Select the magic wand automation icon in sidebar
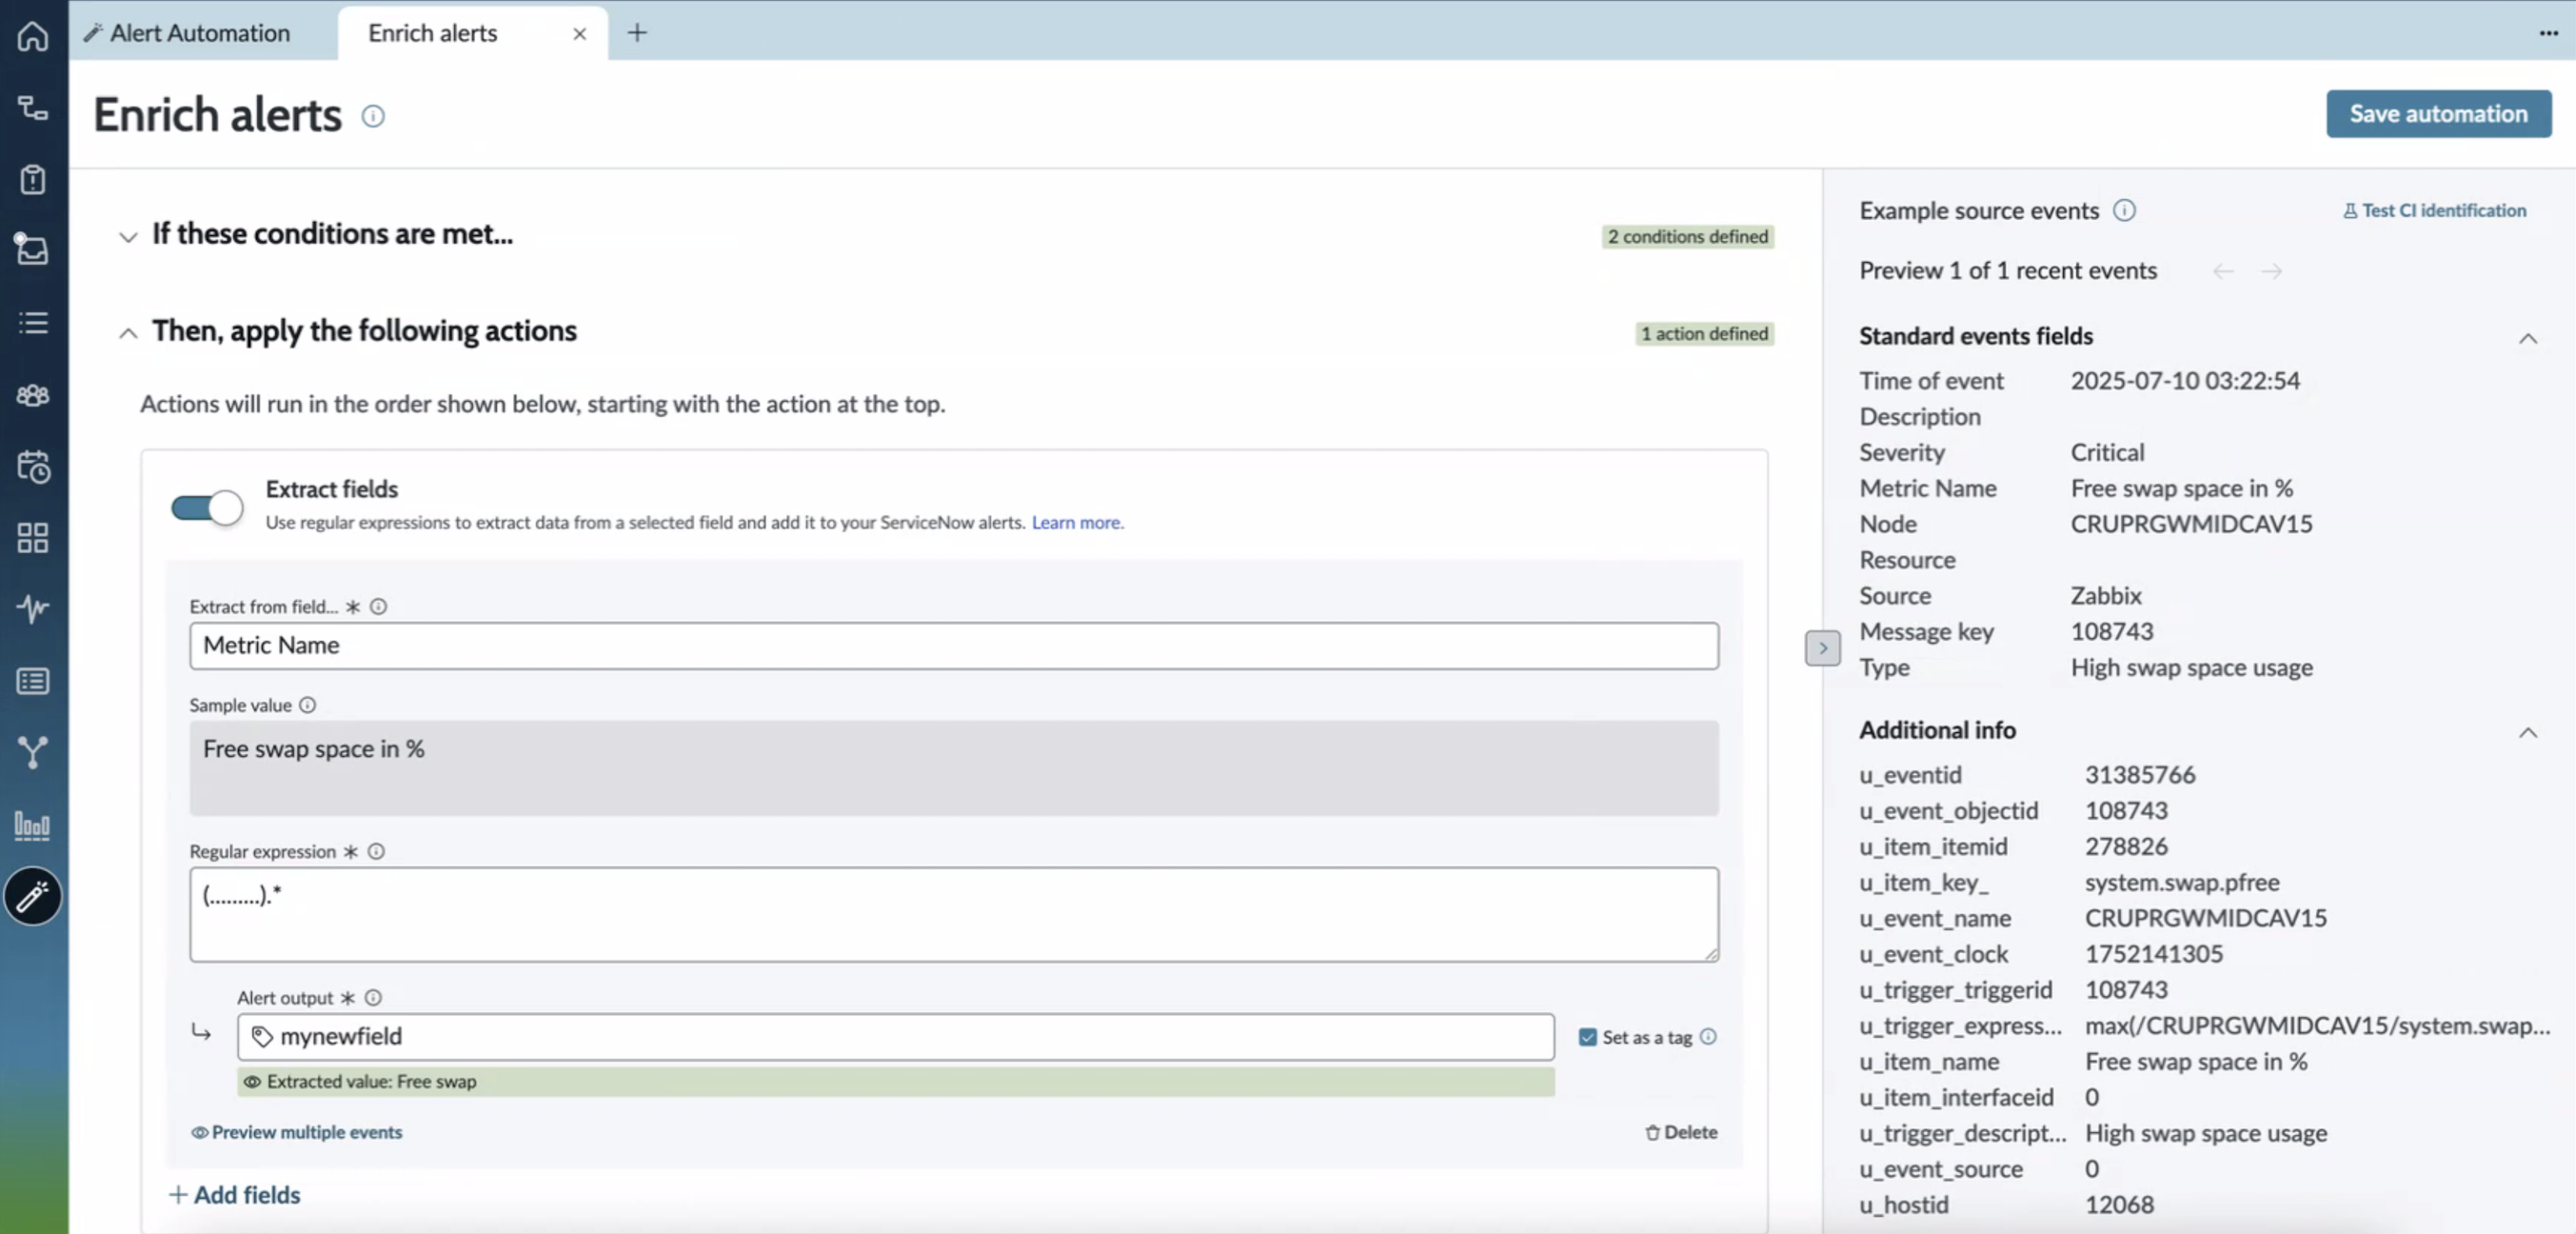Image resolution: width=2576 pixels, height=1234 pixels. [33, 896]
